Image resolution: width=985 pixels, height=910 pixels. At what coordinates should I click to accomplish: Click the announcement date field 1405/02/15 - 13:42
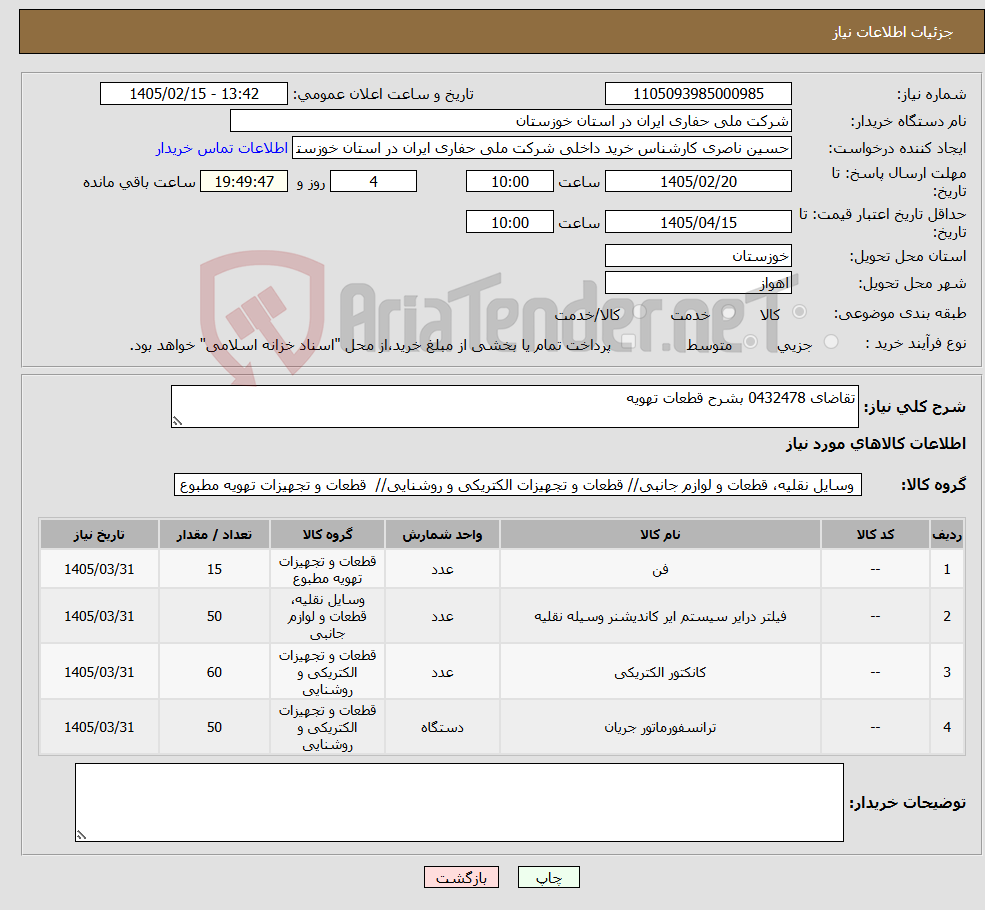(x=193, y=94)
